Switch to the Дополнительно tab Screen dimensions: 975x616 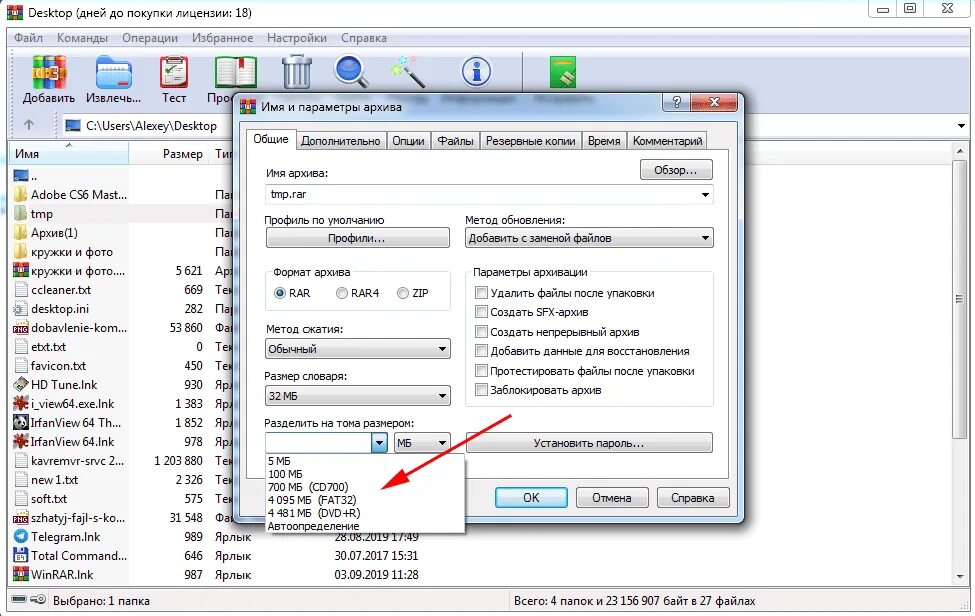tap(341, 141)
